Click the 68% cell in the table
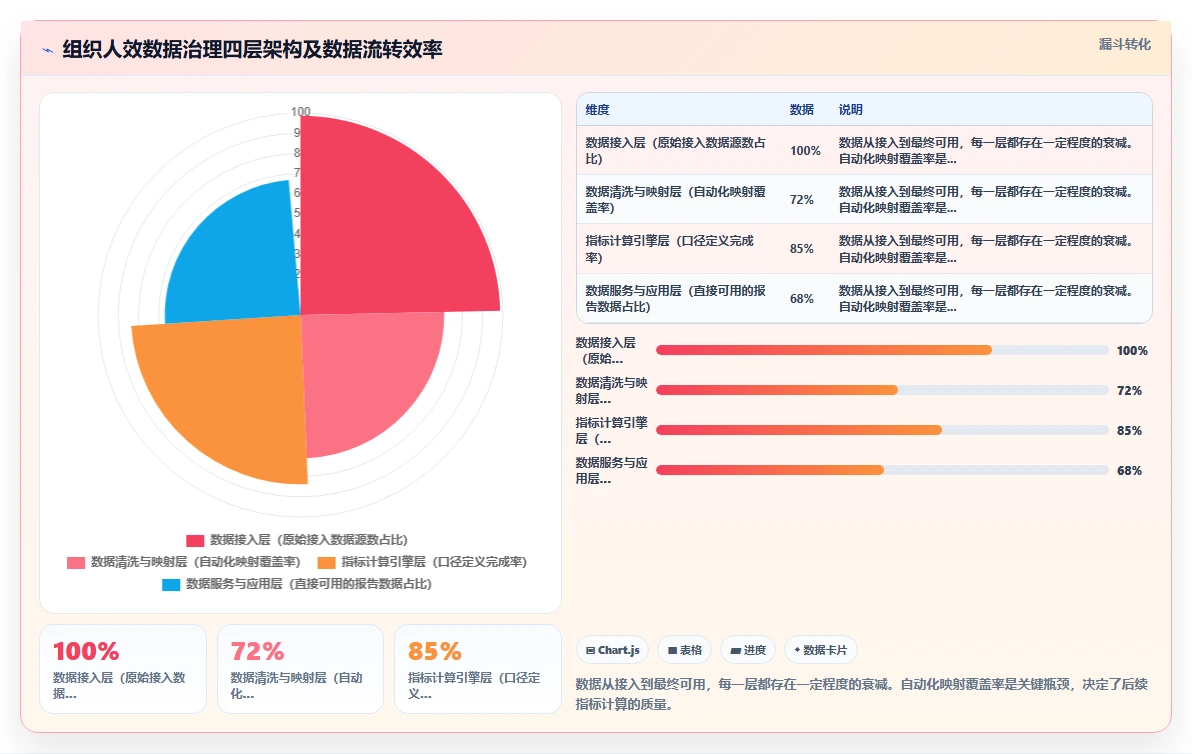This screenshot has width=1192, height=754. click(x=801, y=298)
